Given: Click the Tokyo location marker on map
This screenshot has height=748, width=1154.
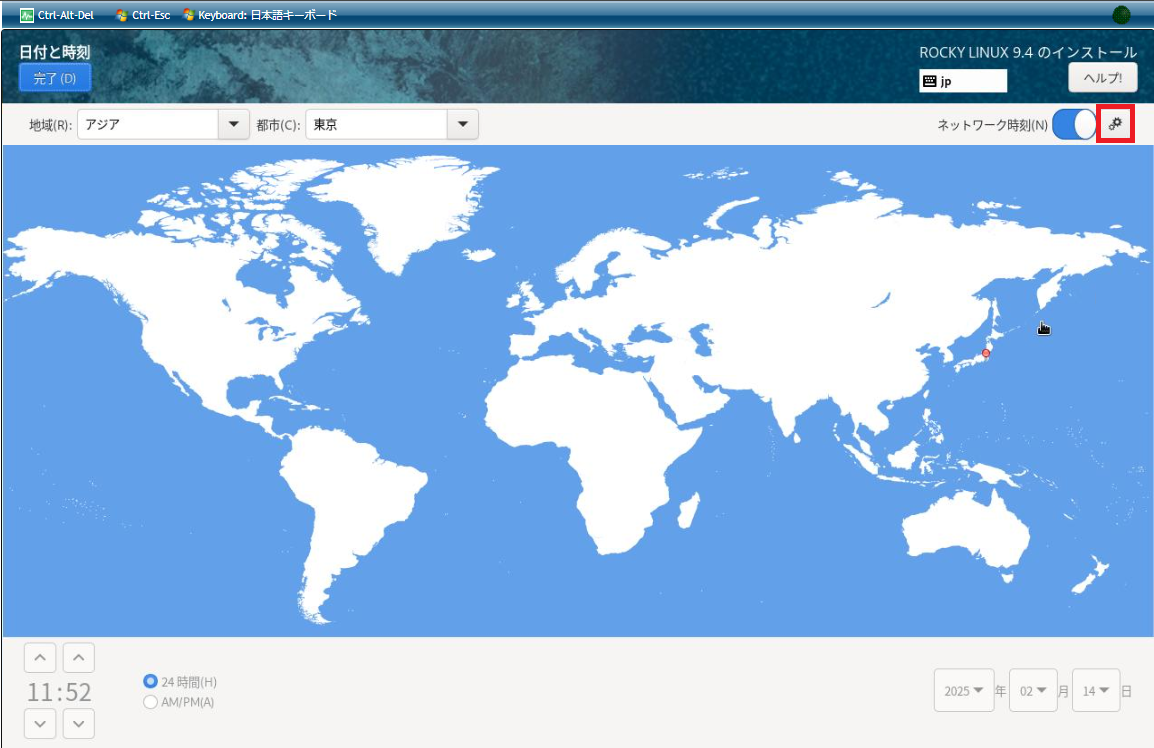Looking at the screenshot, I should (x=985, y=353).
